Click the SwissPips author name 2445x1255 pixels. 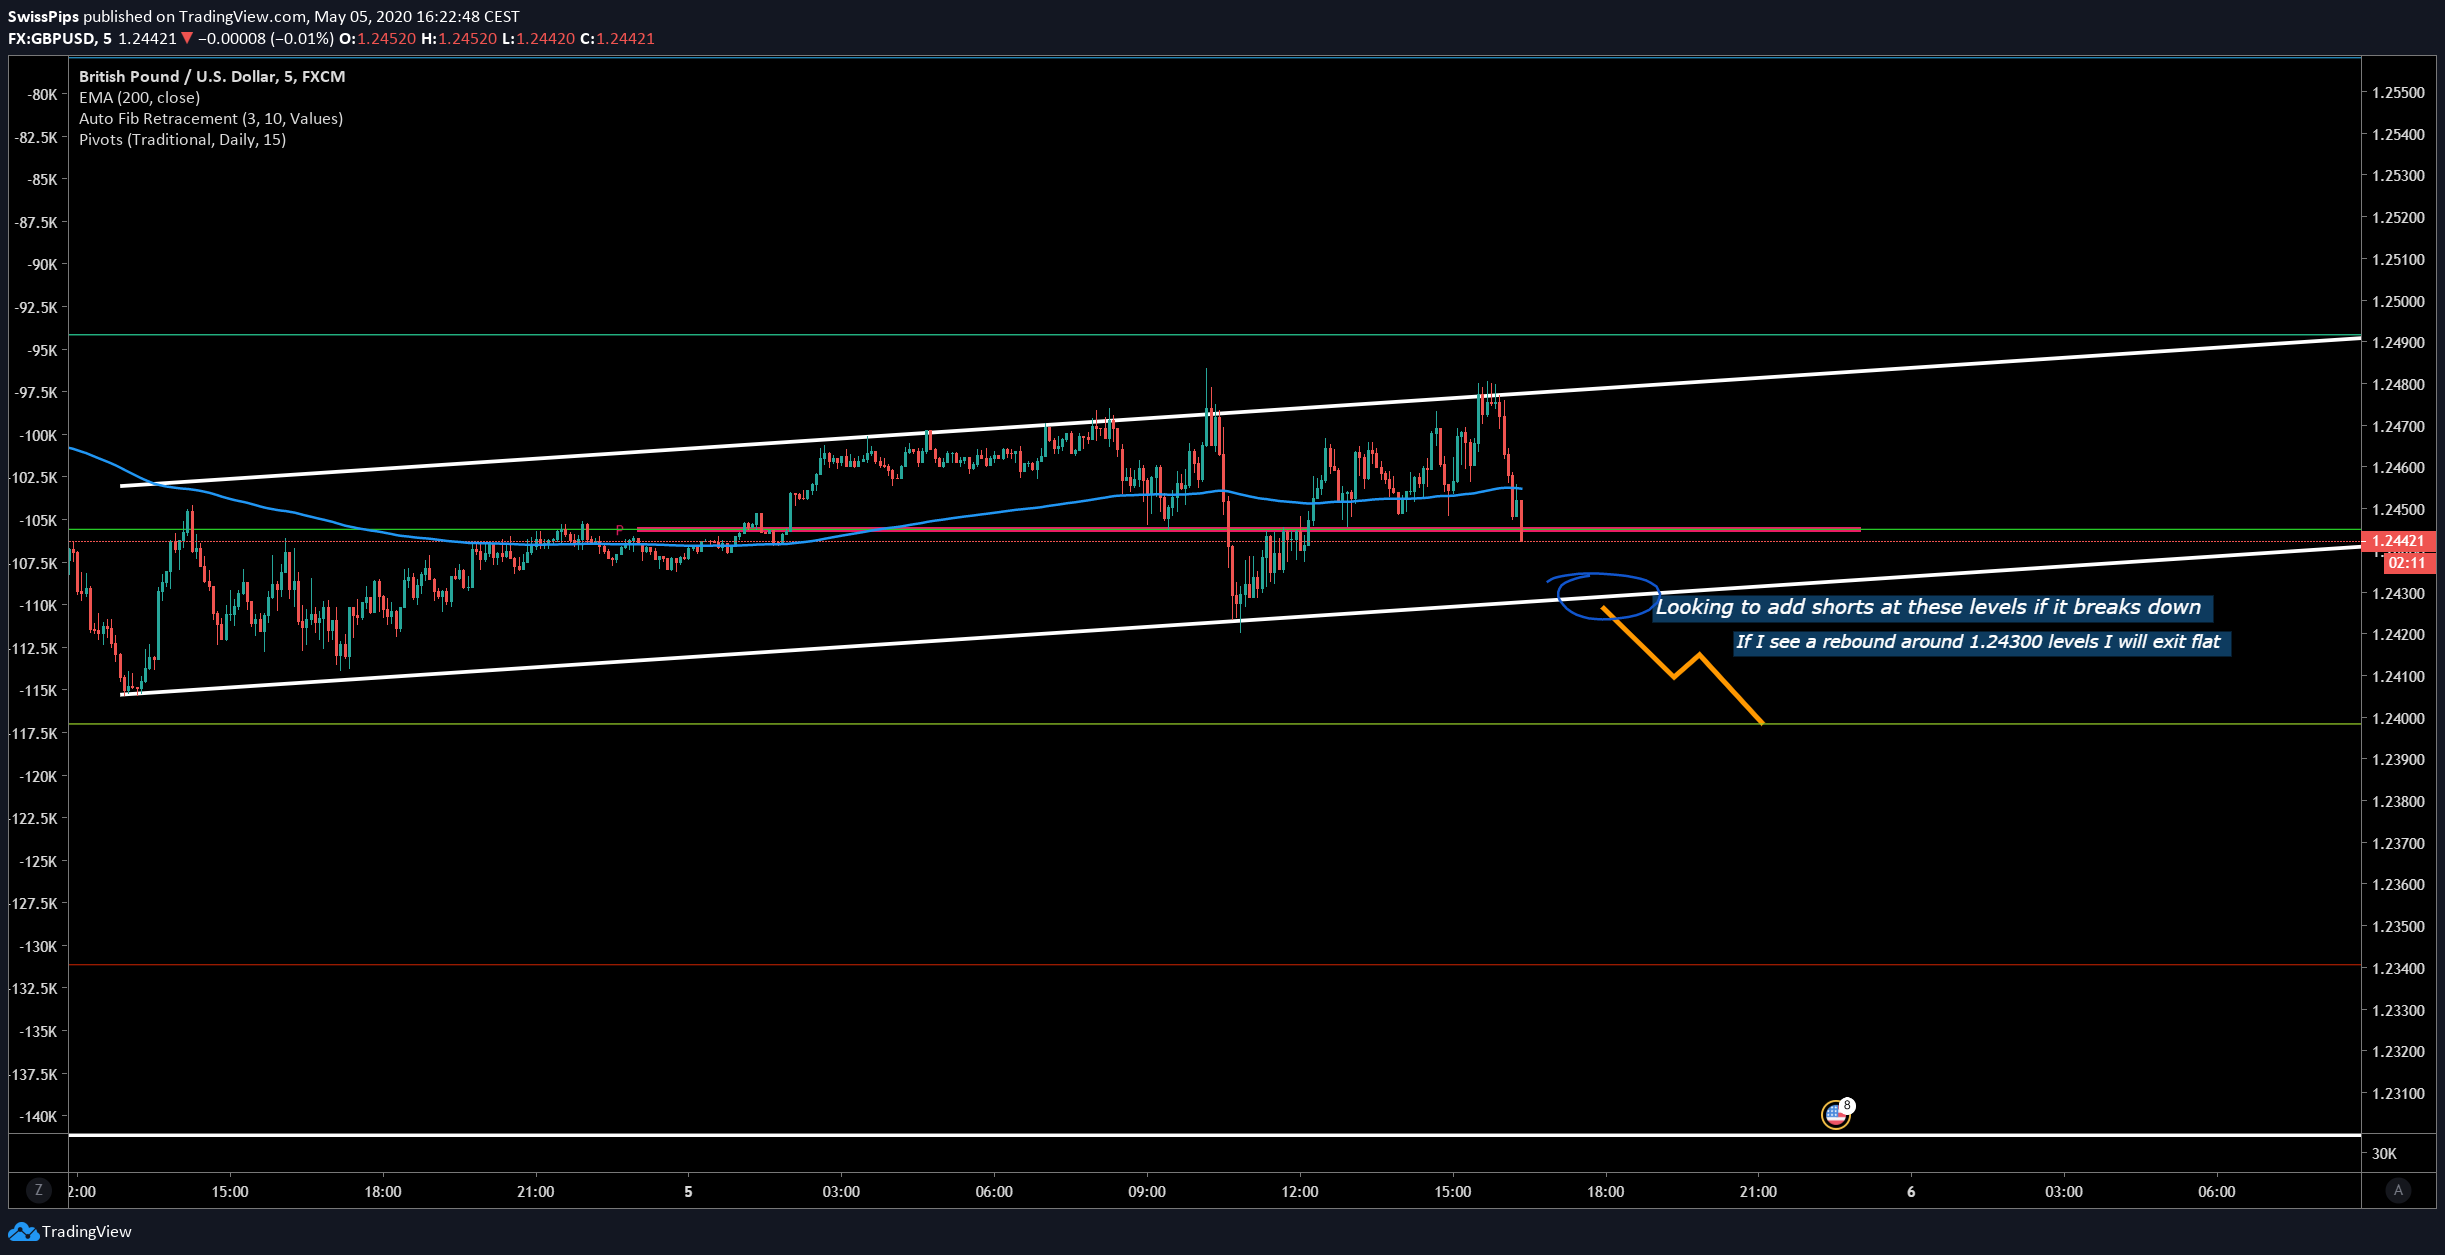tap(43, 16)
